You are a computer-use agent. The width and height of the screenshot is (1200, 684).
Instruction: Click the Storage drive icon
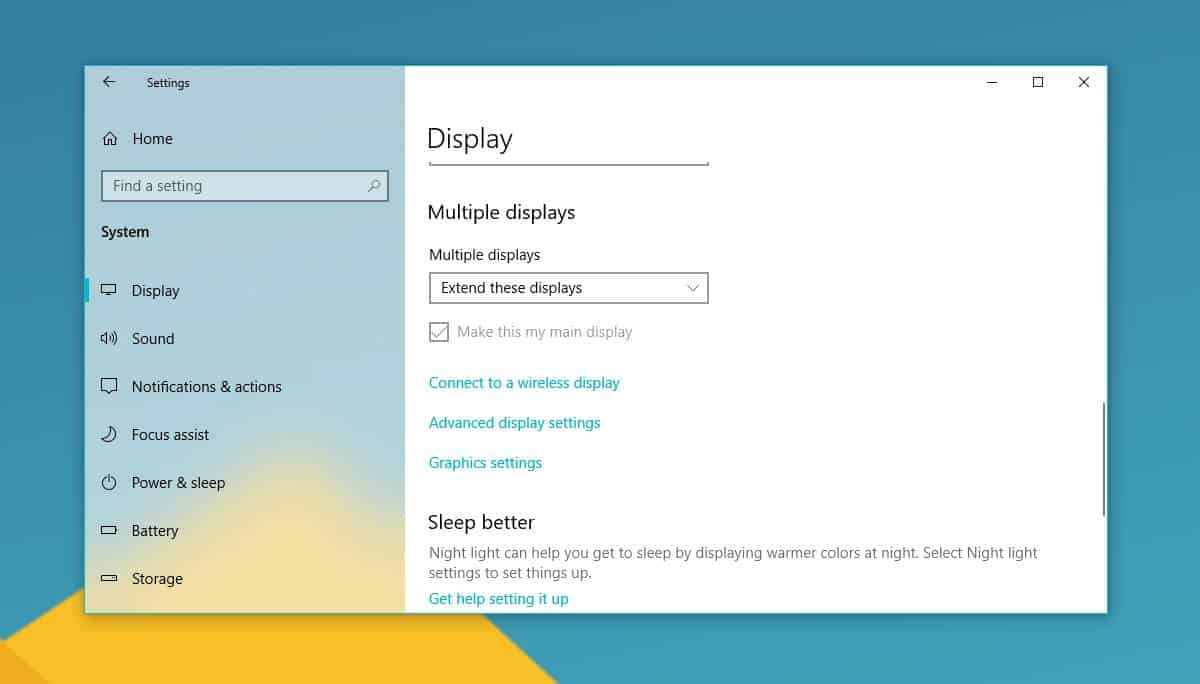coord(109,578)
